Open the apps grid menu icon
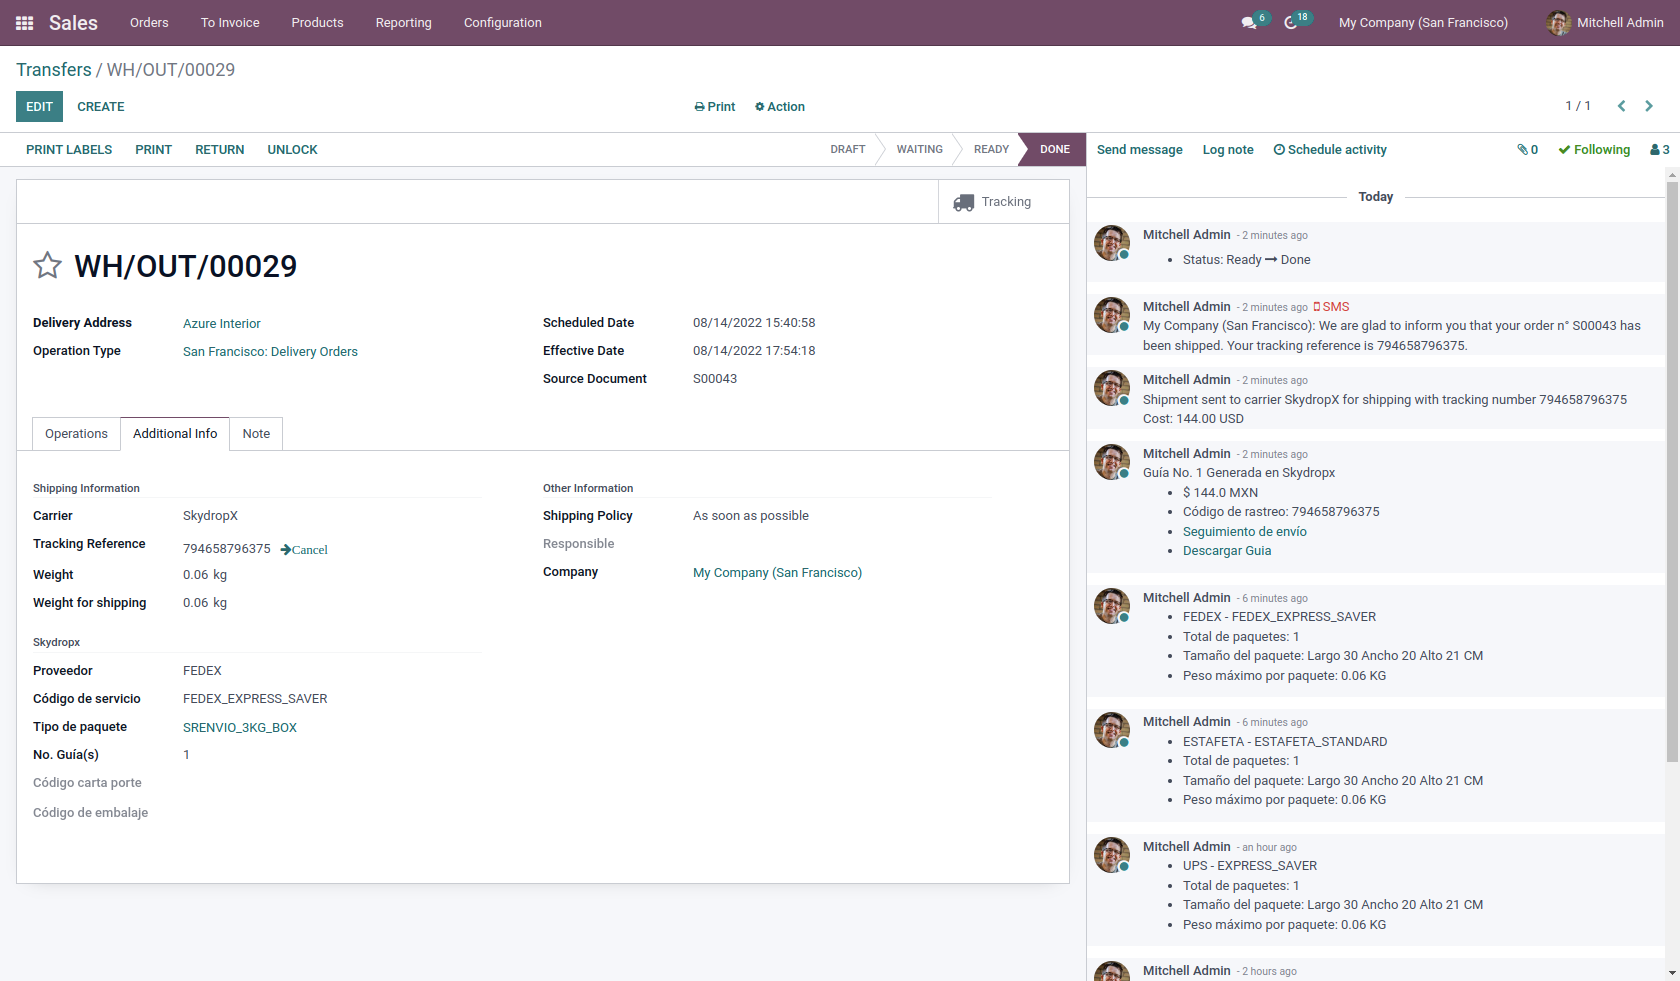The image size is (1680, 981). tap(25, 23)
